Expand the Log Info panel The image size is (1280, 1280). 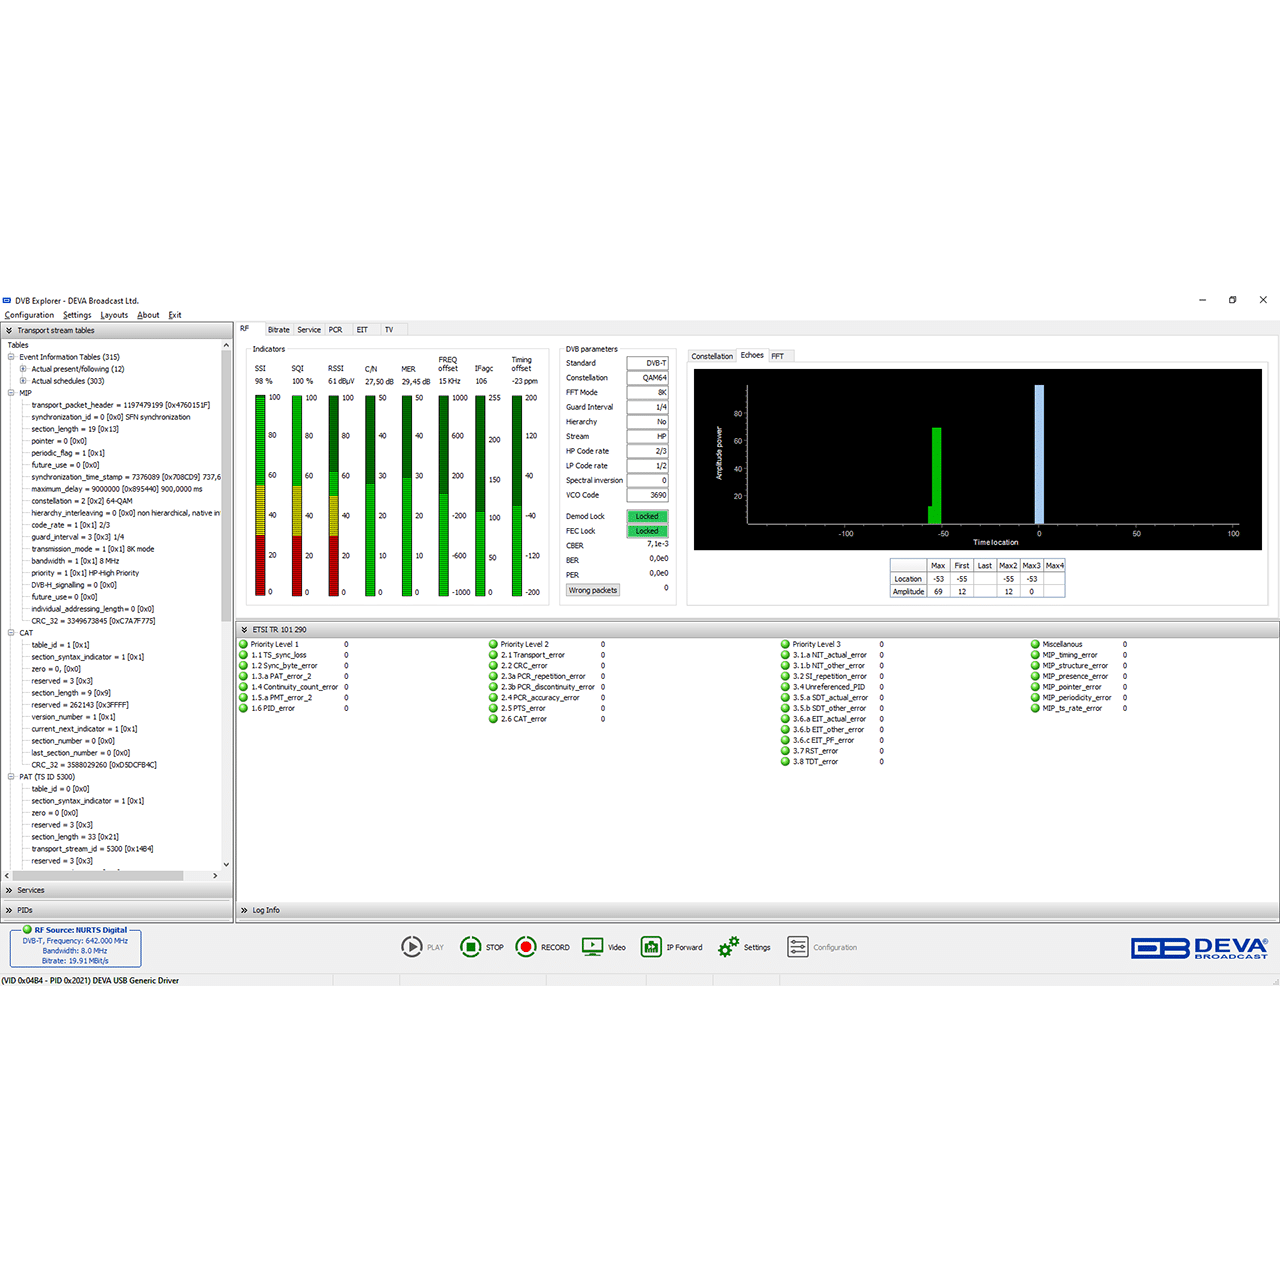click(x=244, y=910)
